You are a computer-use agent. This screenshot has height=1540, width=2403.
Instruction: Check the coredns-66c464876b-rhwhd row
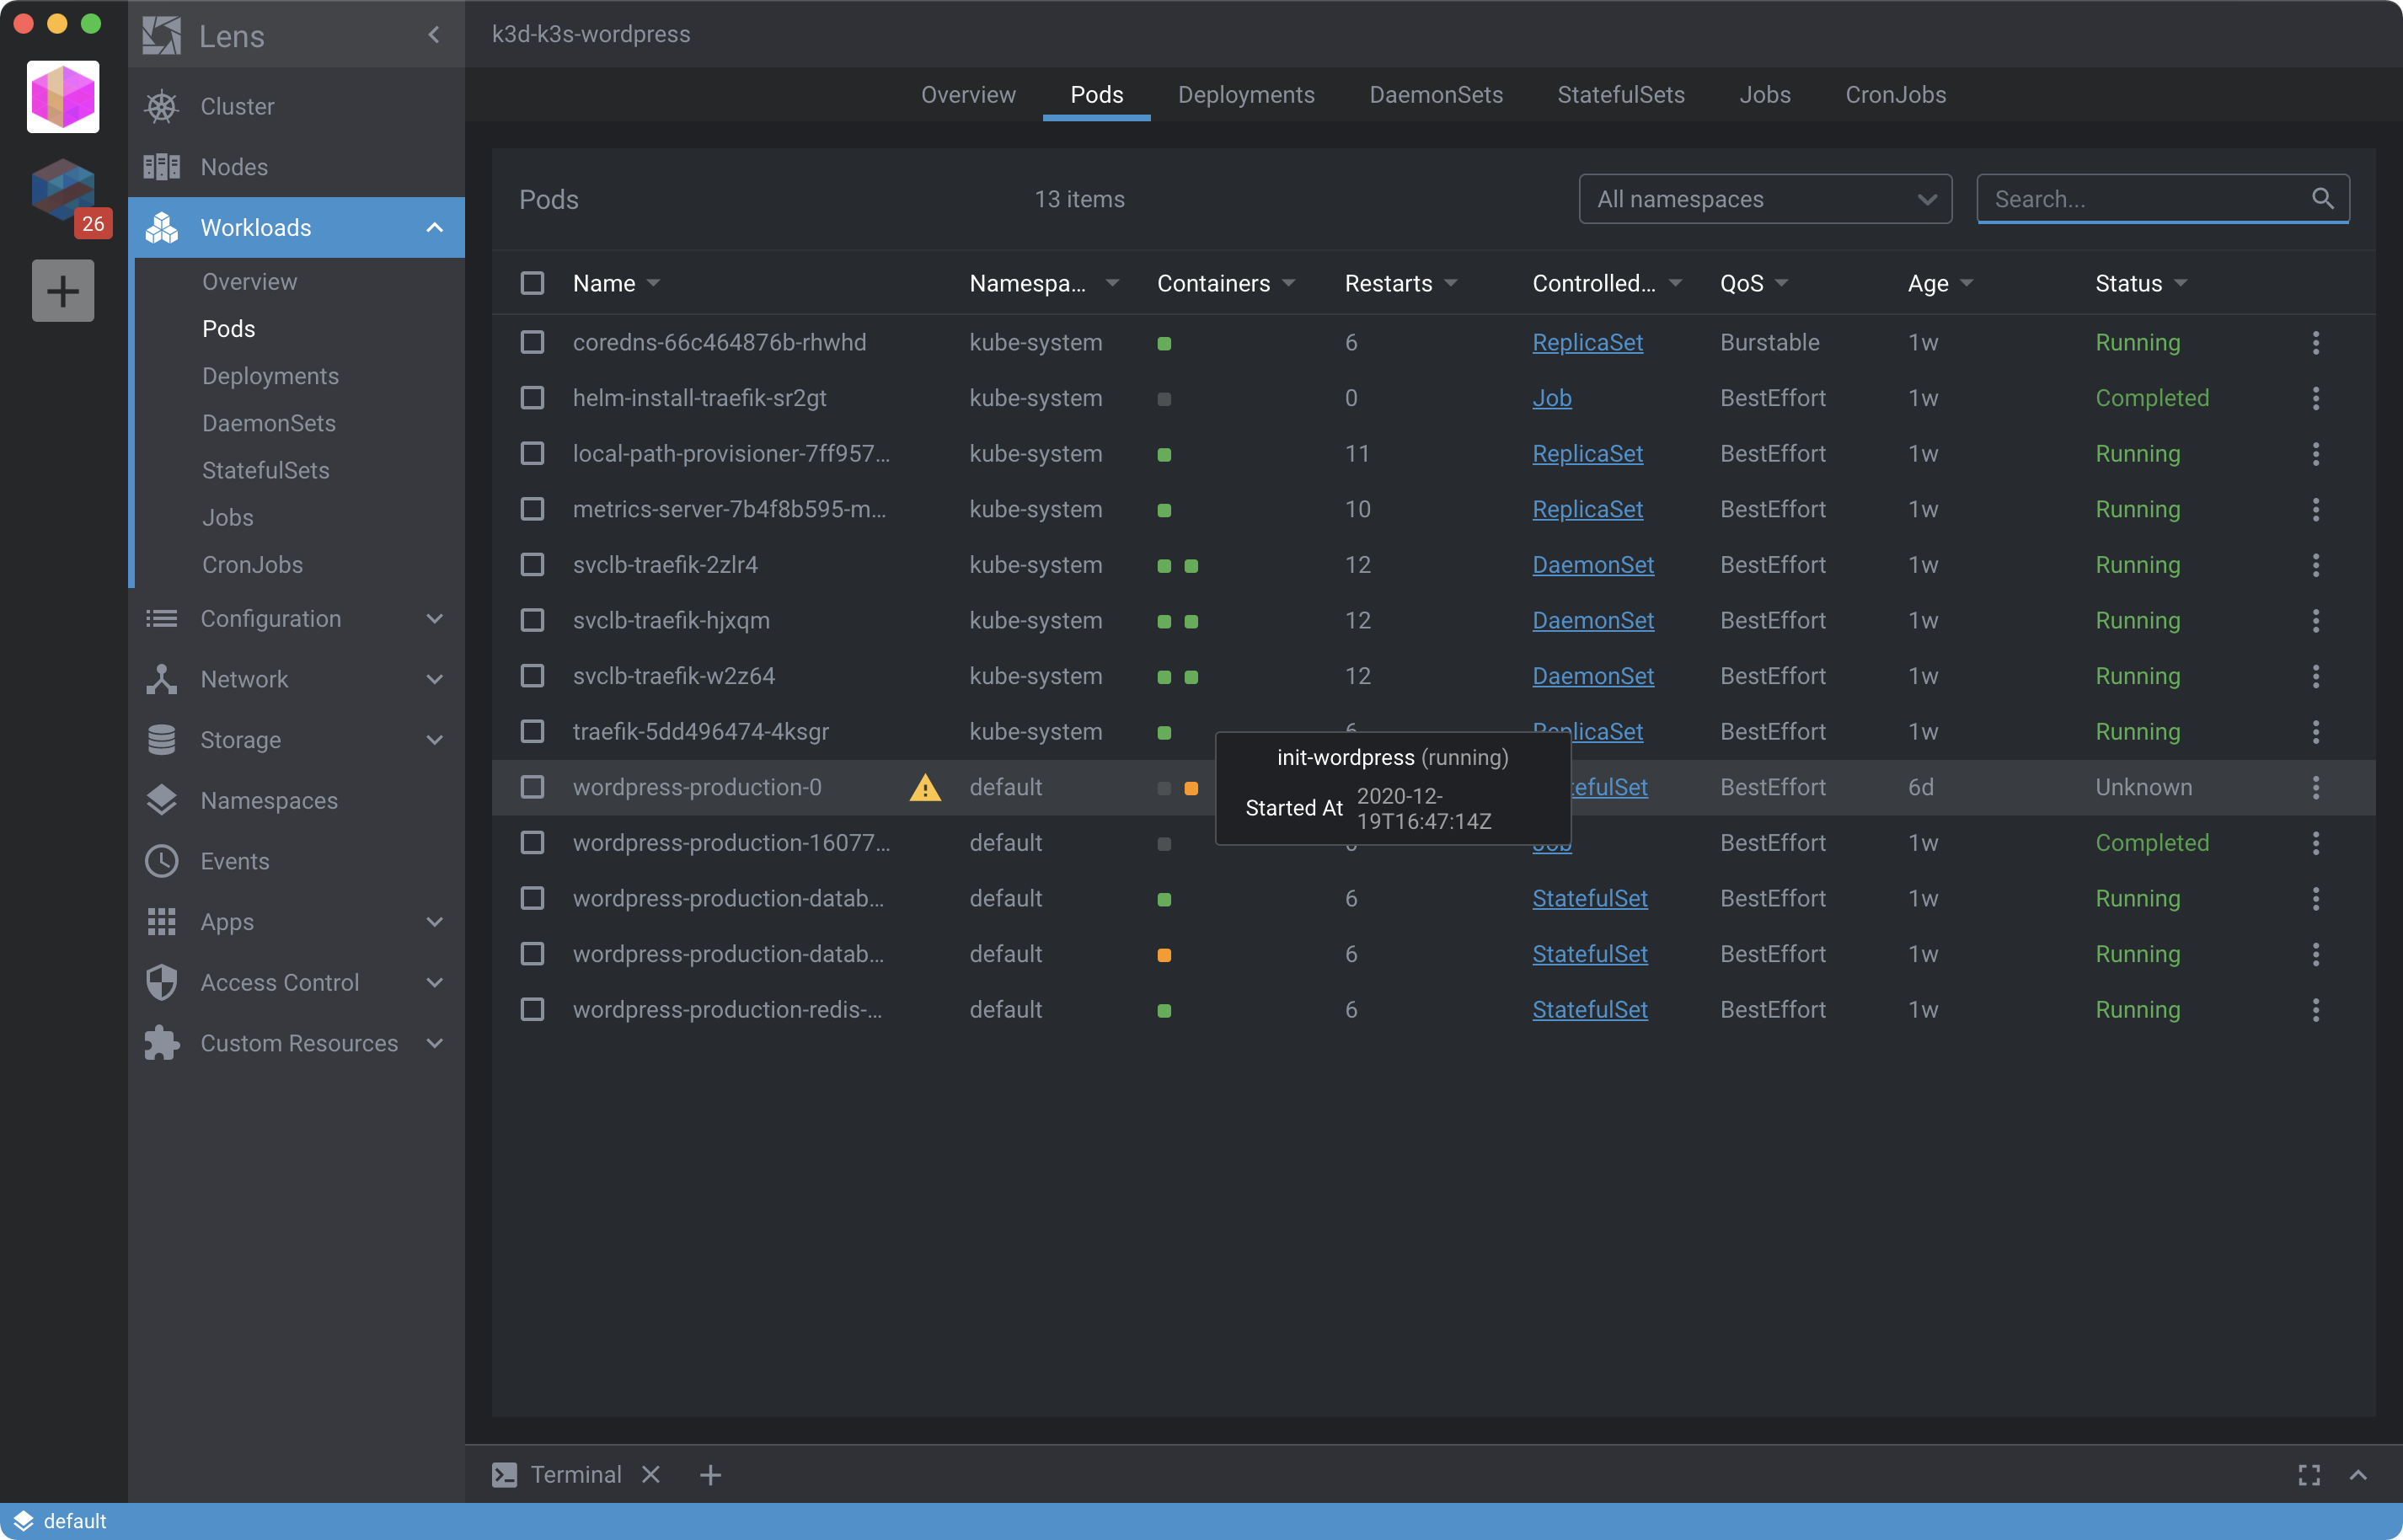(532, 343)
